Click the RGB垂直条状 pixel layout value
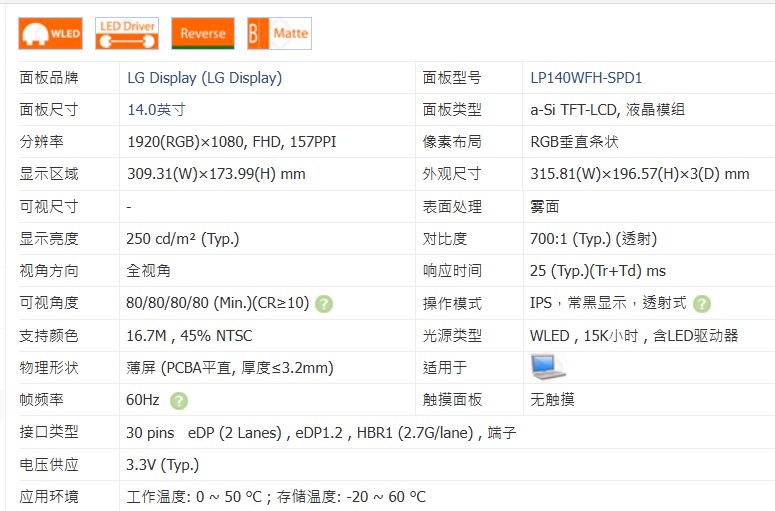Image resolution: width=775 pixels, height=511 pixels. [574, 142]
